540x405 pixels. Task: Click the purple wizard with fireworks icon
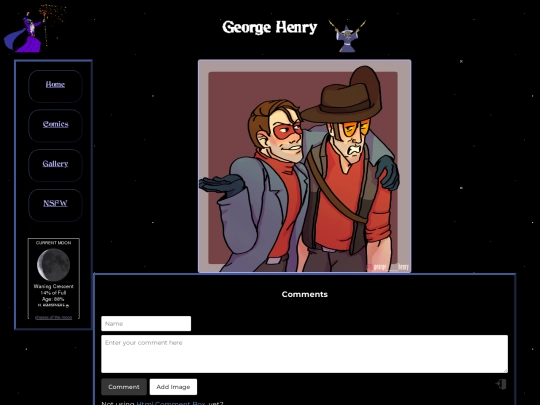coord(34,28)
